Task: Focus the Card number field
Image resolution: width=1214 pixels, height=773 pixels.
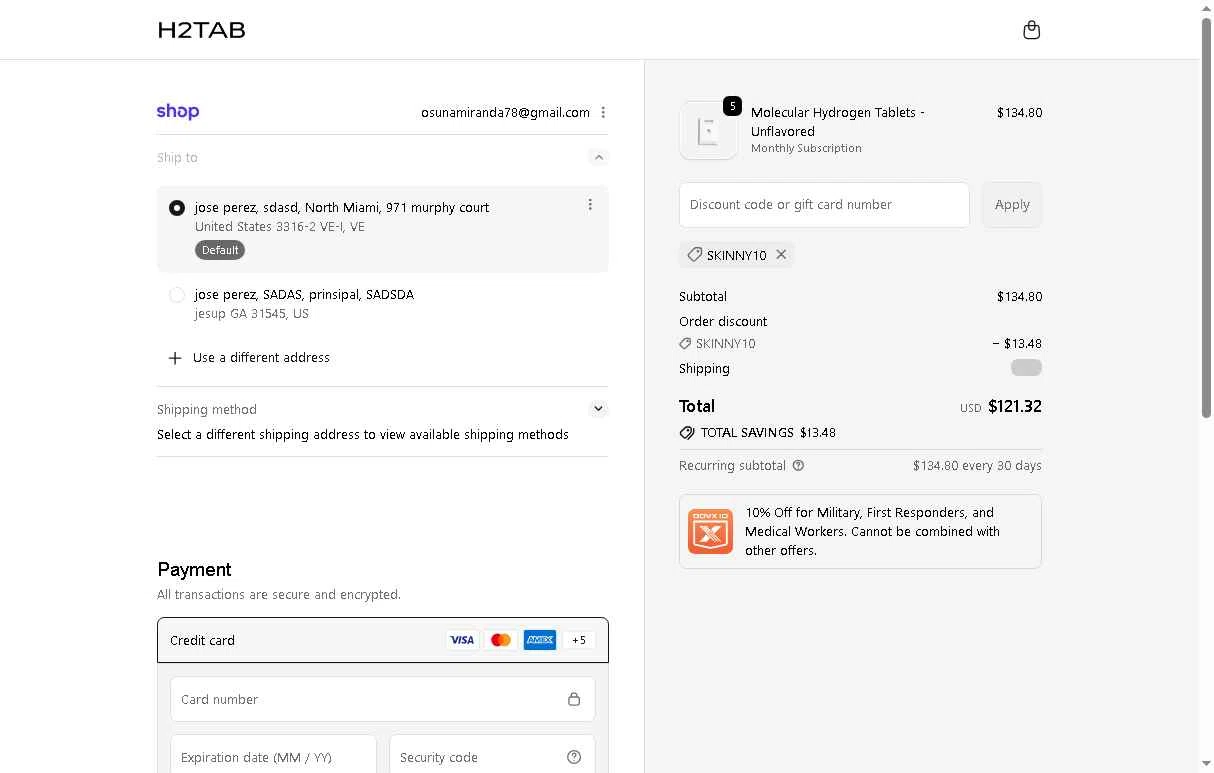Action: [383, 699]
